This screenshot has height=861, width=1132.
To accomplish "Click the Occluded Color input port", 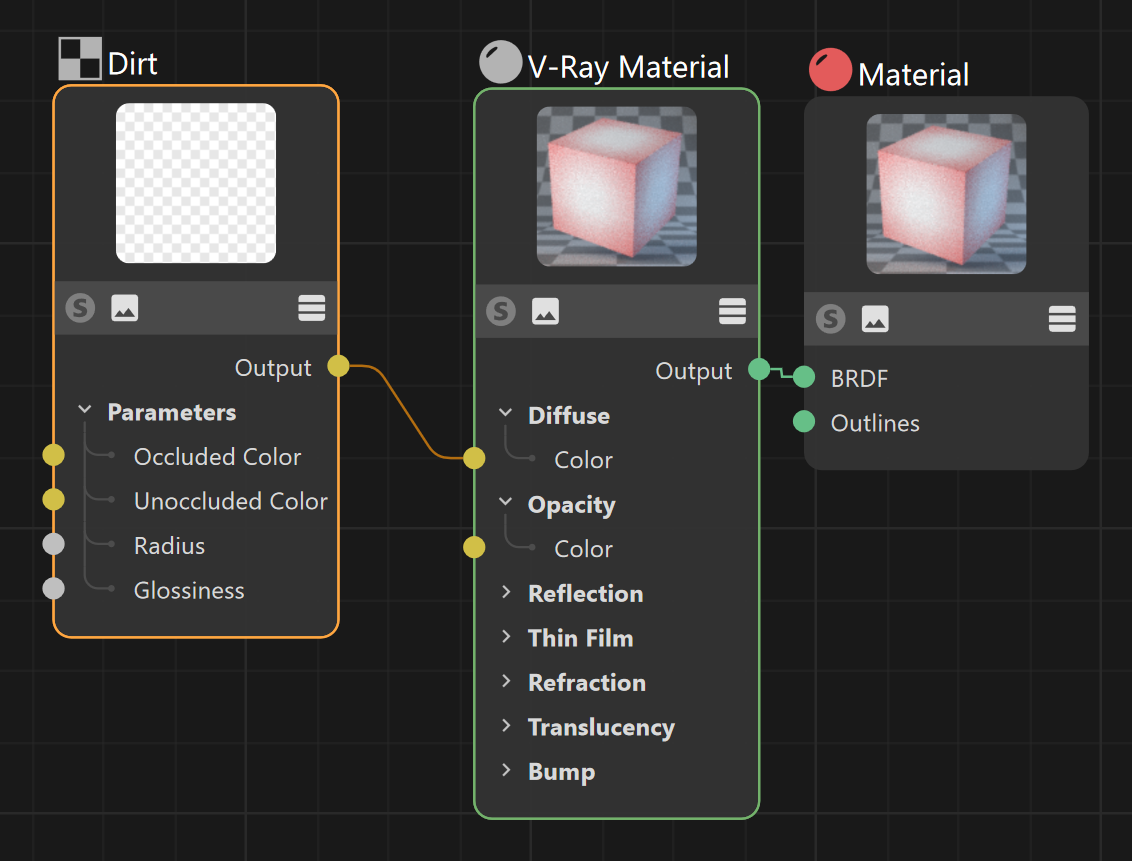I will (x=53, y=455).
